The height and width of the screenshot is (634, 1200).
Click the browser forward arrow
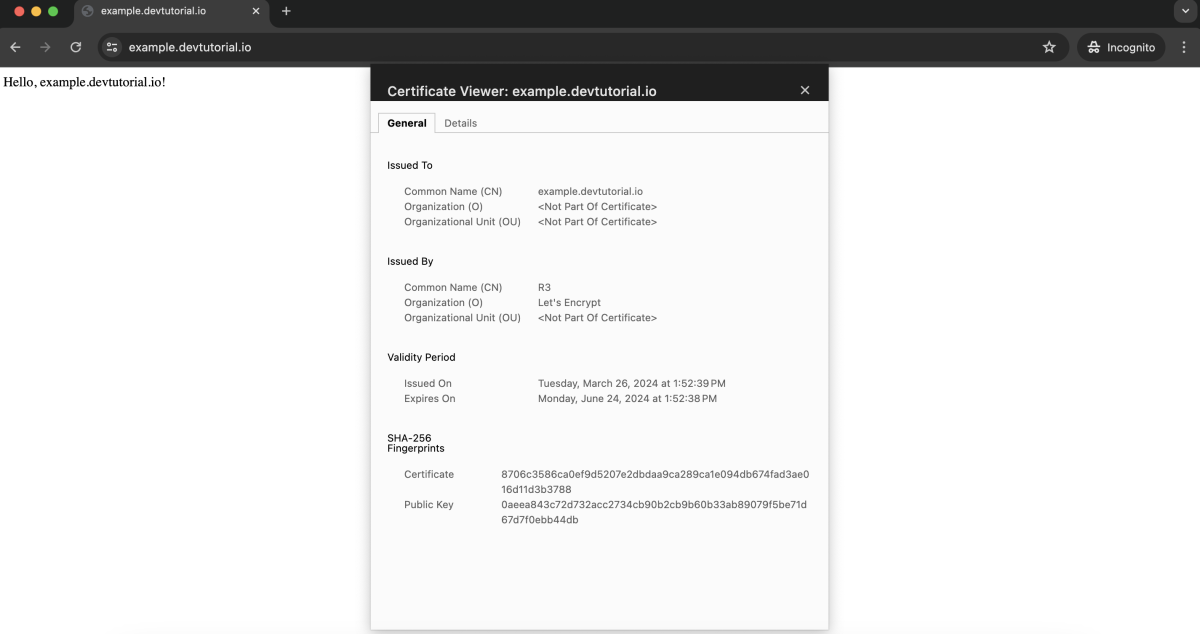[x=45, y=47]
